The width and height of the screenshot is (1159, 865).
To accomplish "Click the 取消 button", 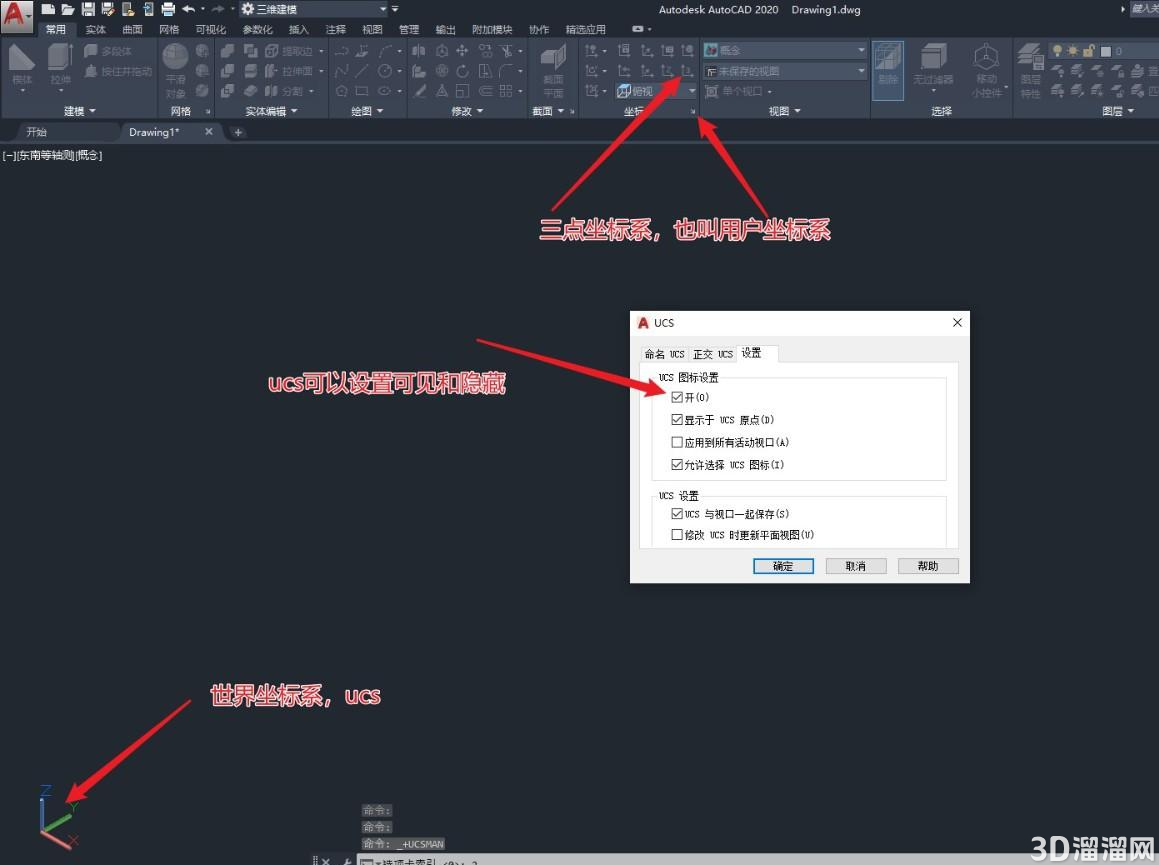I will click(x=855, y=566).
